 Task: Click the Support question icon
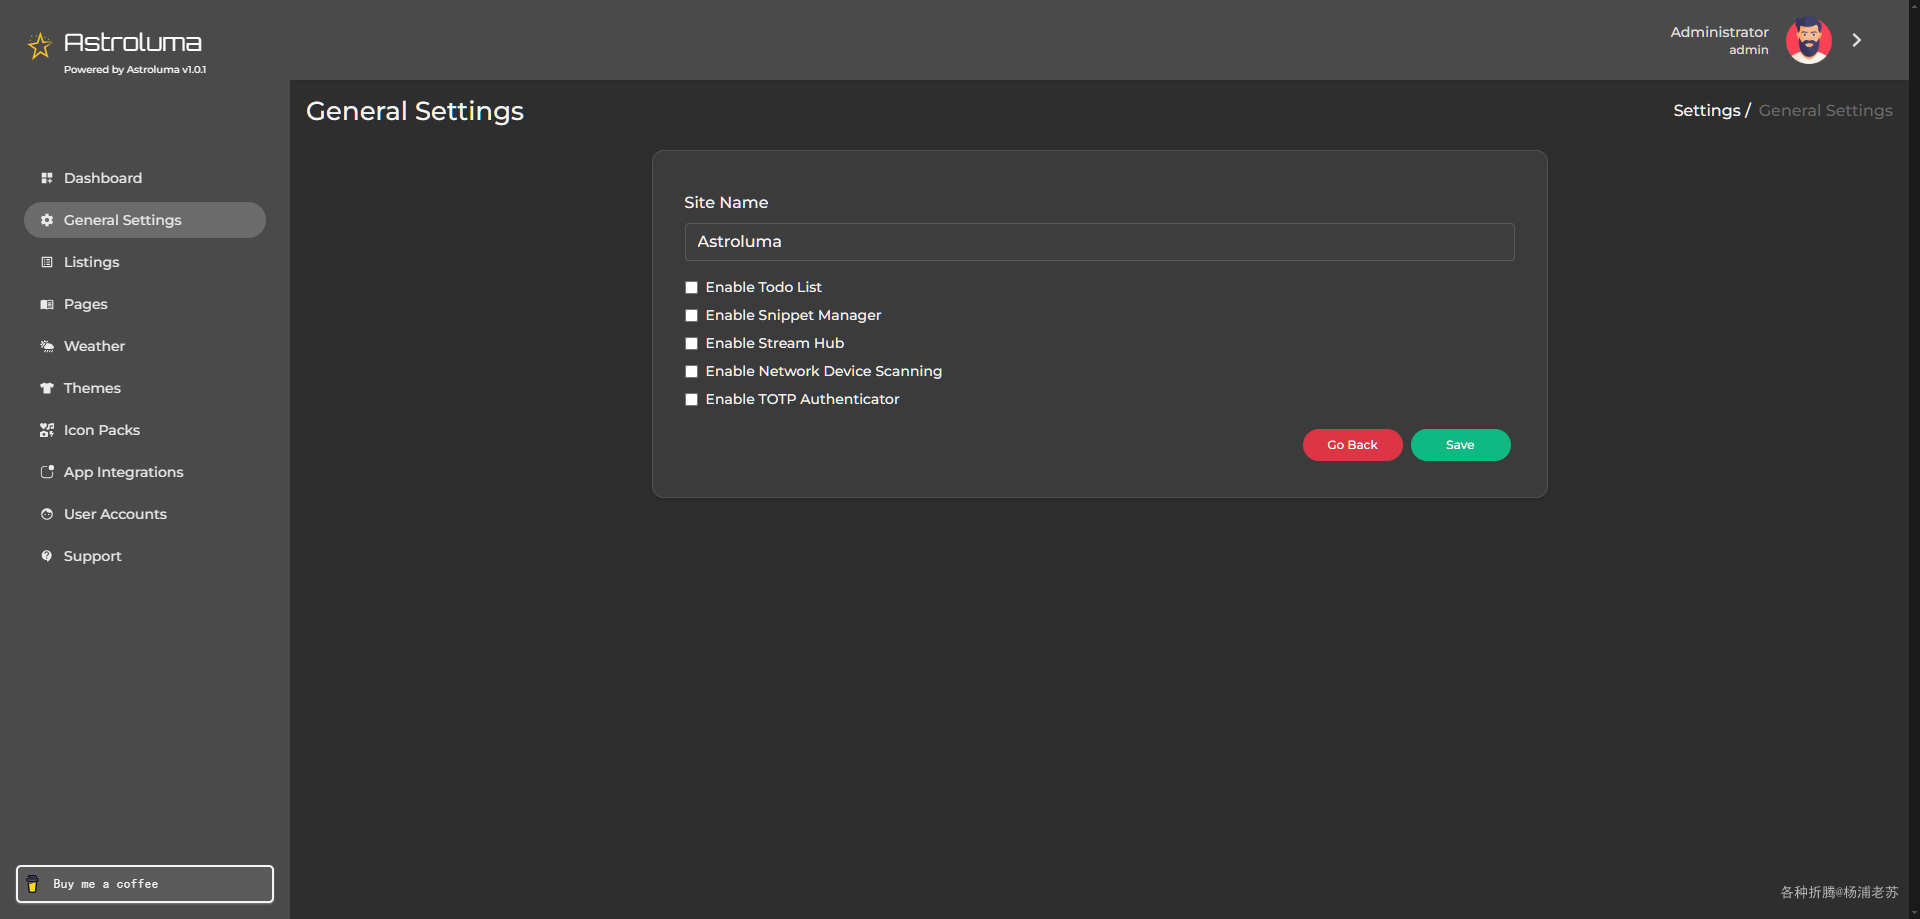coord(47,556)
